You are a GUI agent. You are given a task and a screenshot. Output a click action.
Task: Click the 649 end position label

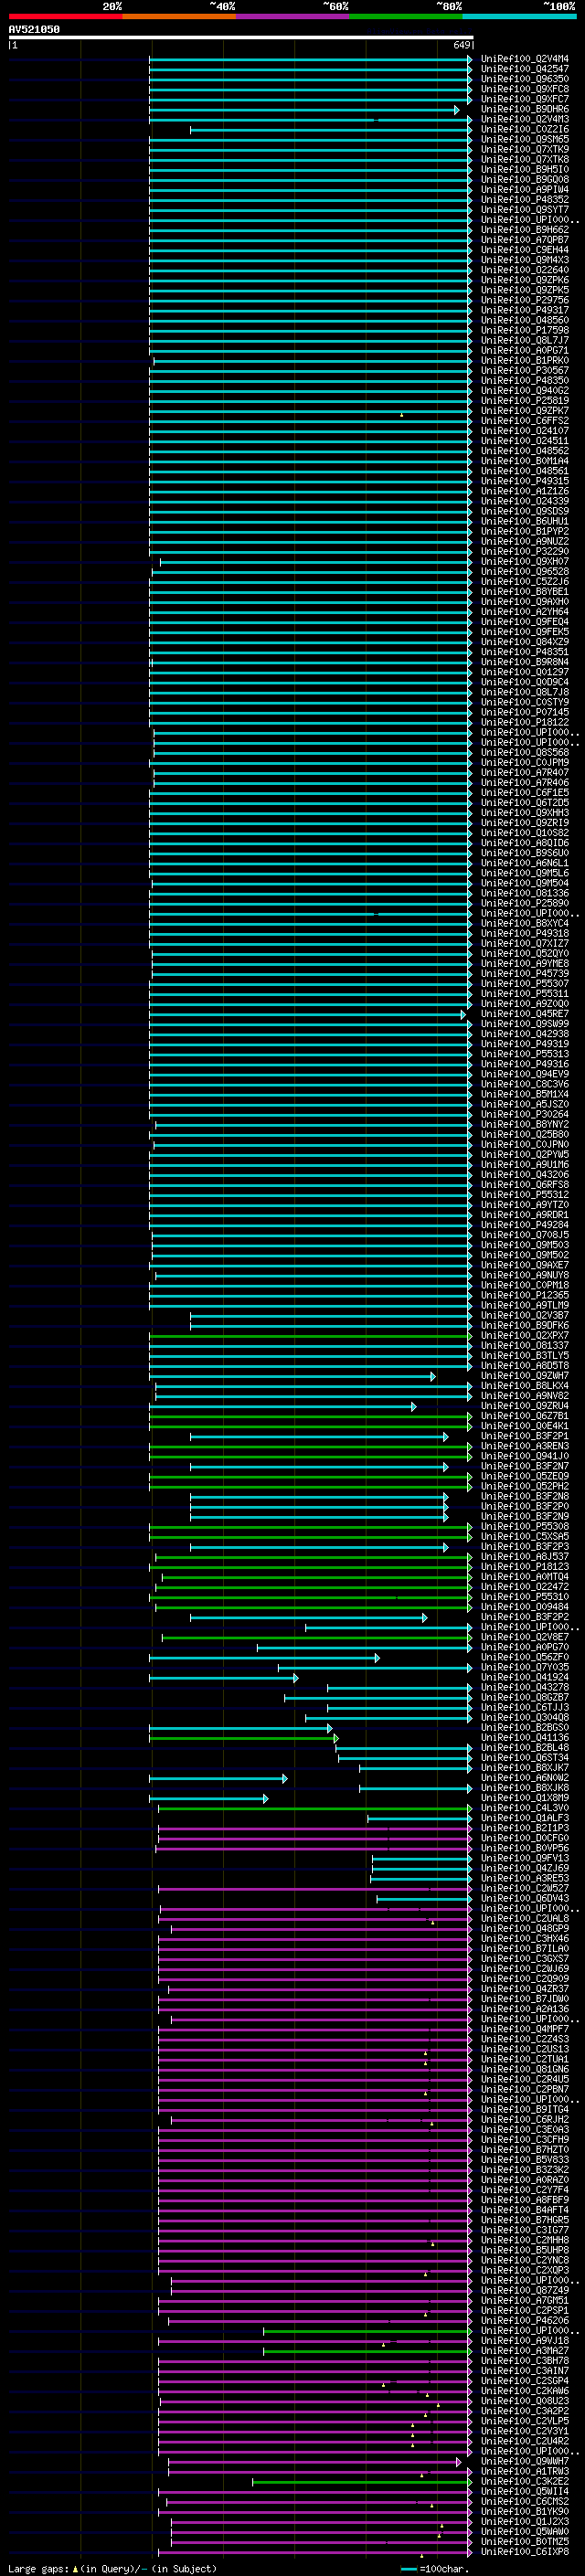[x=461, y=45]
